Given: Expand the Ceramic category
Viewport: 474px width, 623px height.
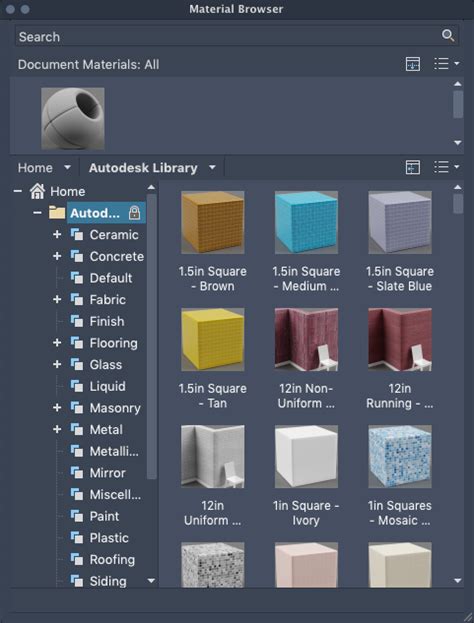Looking at the screenshot, I should coord(57,234).
